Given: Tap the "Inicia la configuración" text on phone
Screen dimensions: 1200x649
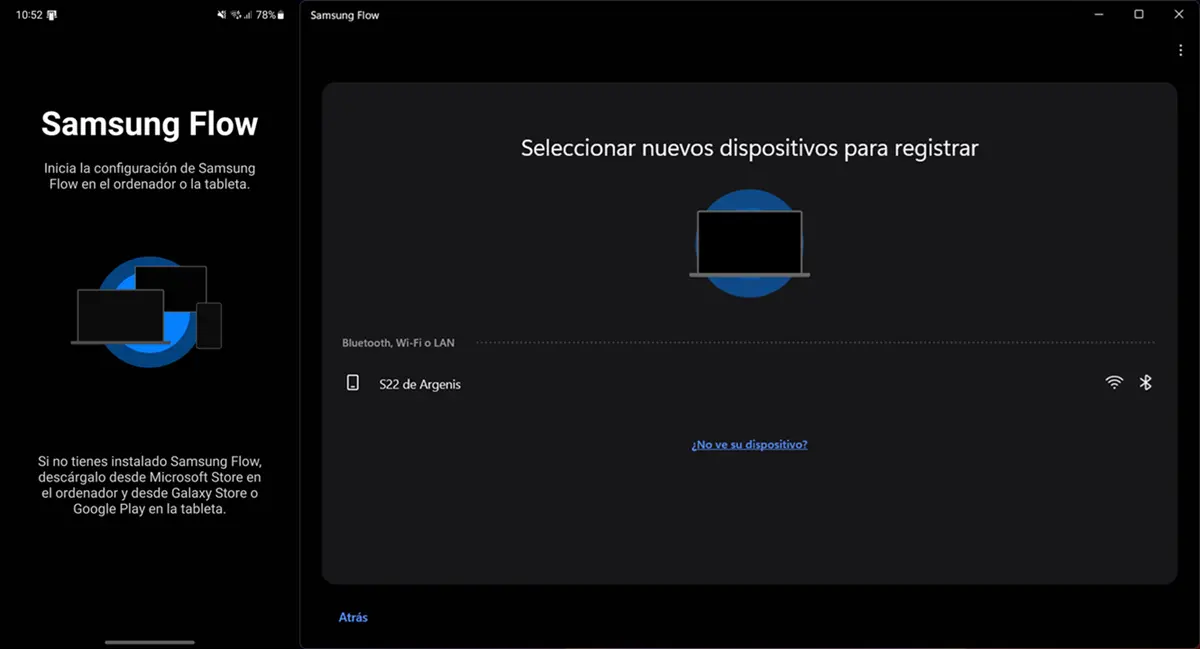Looking at the screenshot, I should click(x=150, y=176).
